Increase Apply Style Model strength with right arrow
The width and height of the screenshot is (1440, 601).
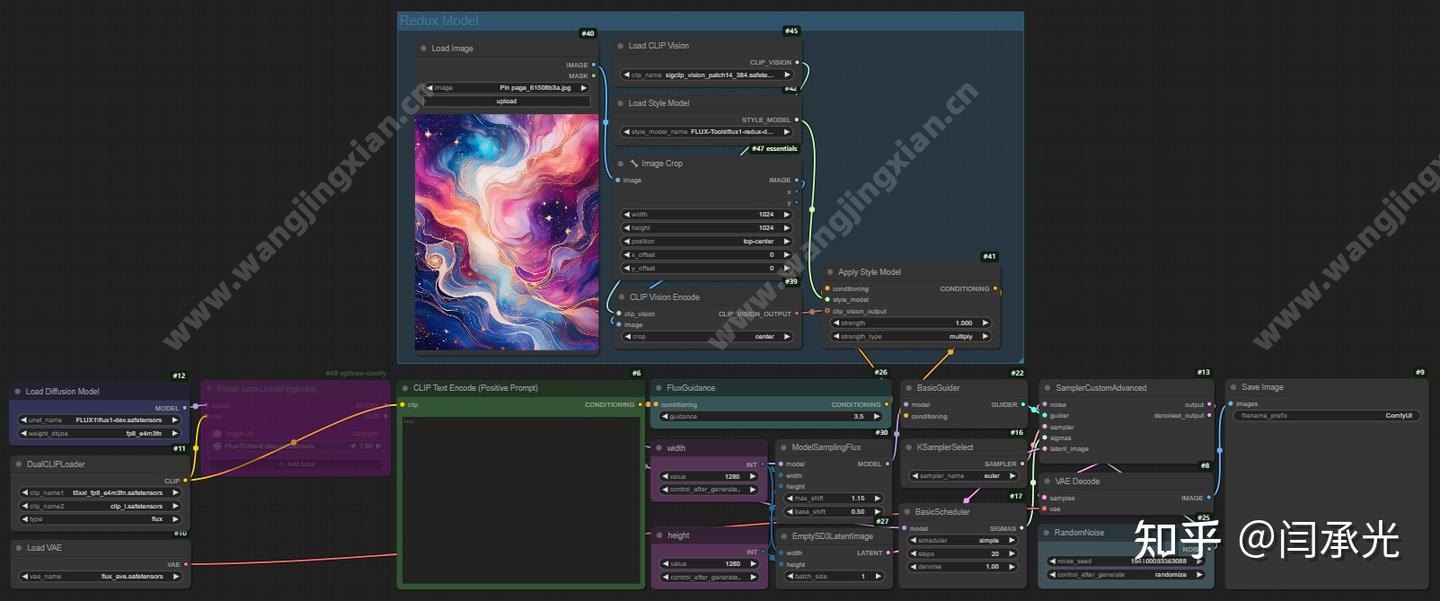click(x=985, y=323)
